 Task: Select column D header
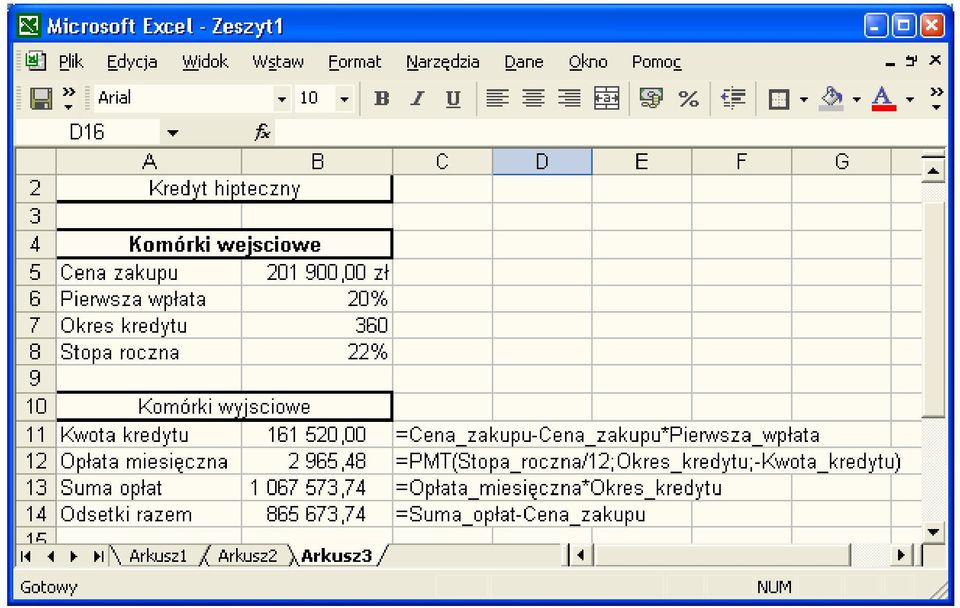pyautogui.click(x=542, y=162)
